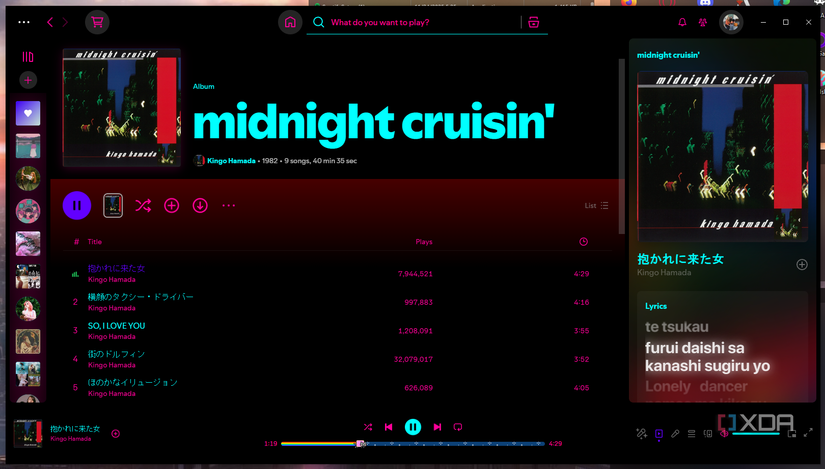Connect to a device

coord(708,433)
